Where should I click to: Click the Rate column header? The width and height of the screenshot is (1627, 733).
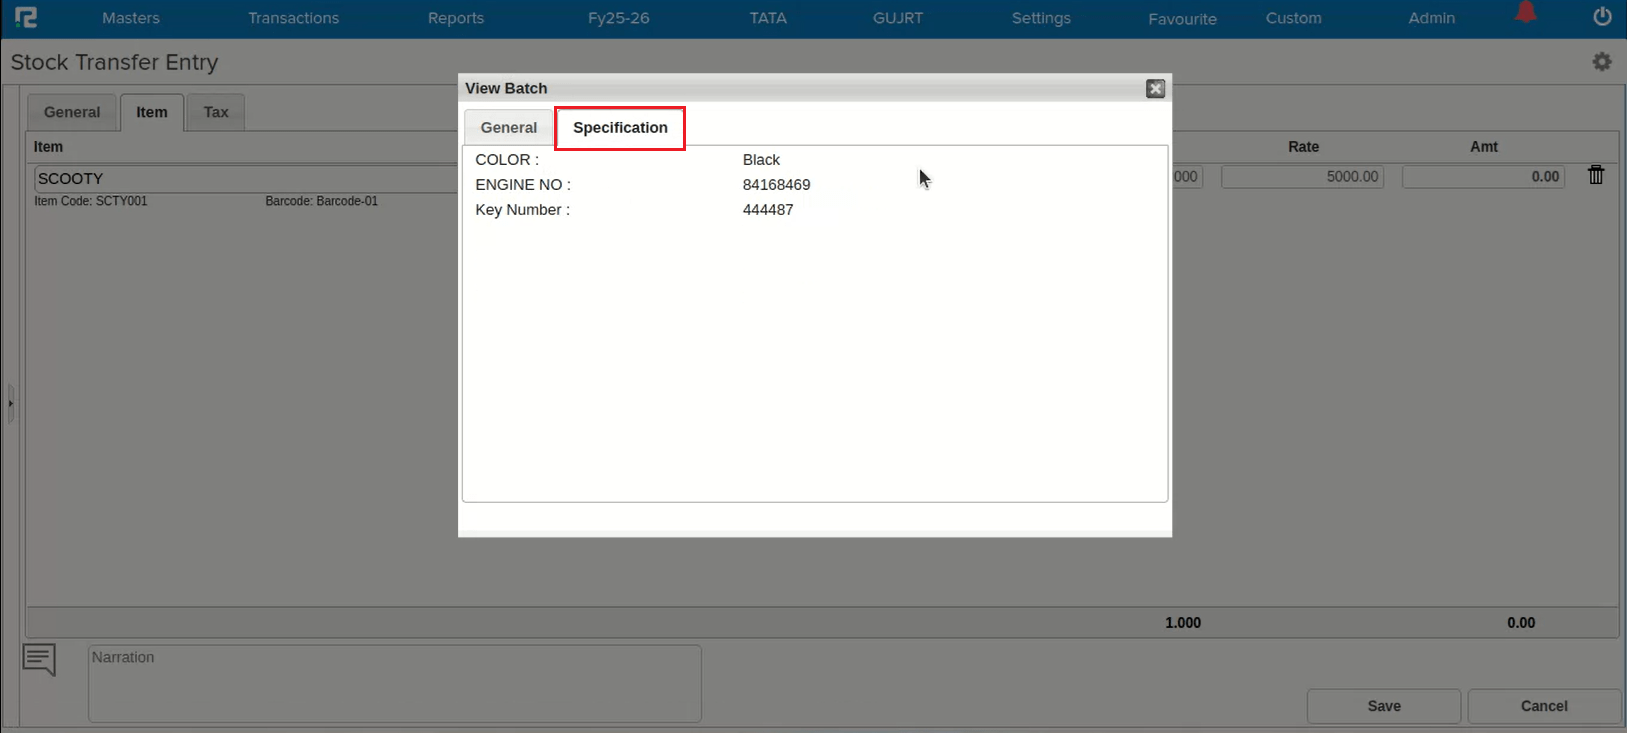(x=1303, y=147)
